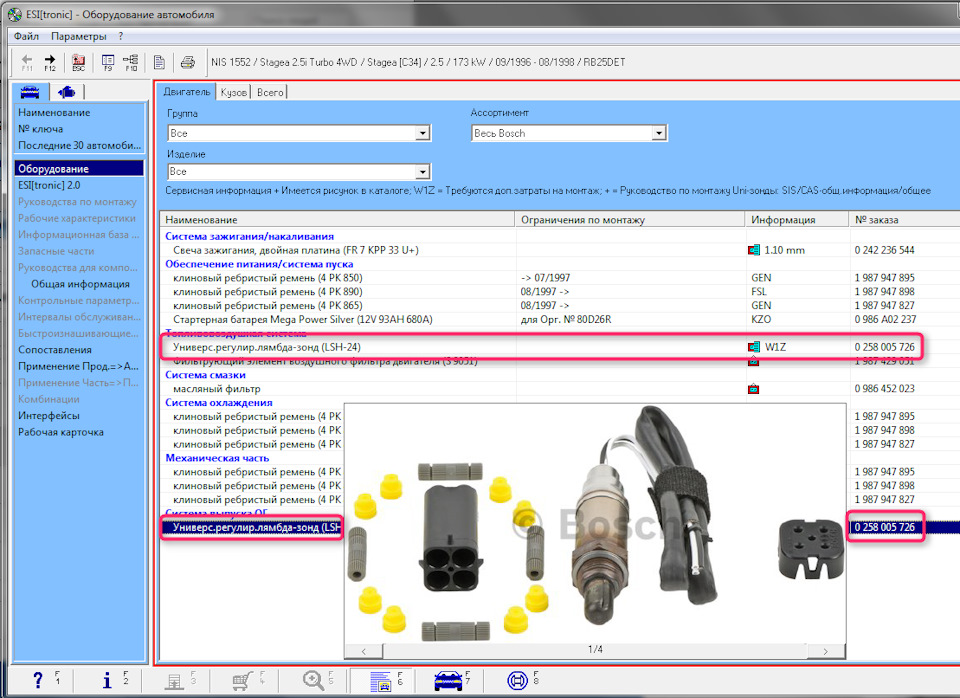Click the printer icon in toolbar

(187, 62)
